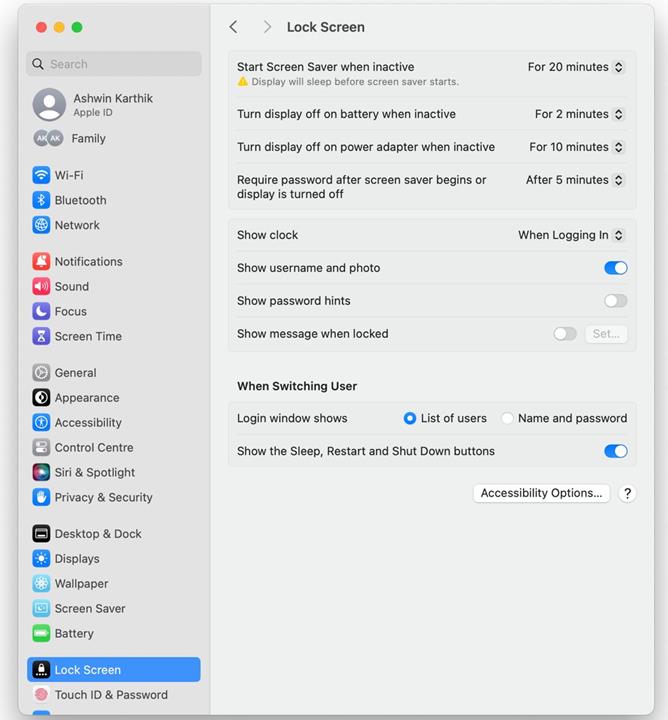Choose Name and password radio option
668x720 pixels.
(x=507, y=418)
